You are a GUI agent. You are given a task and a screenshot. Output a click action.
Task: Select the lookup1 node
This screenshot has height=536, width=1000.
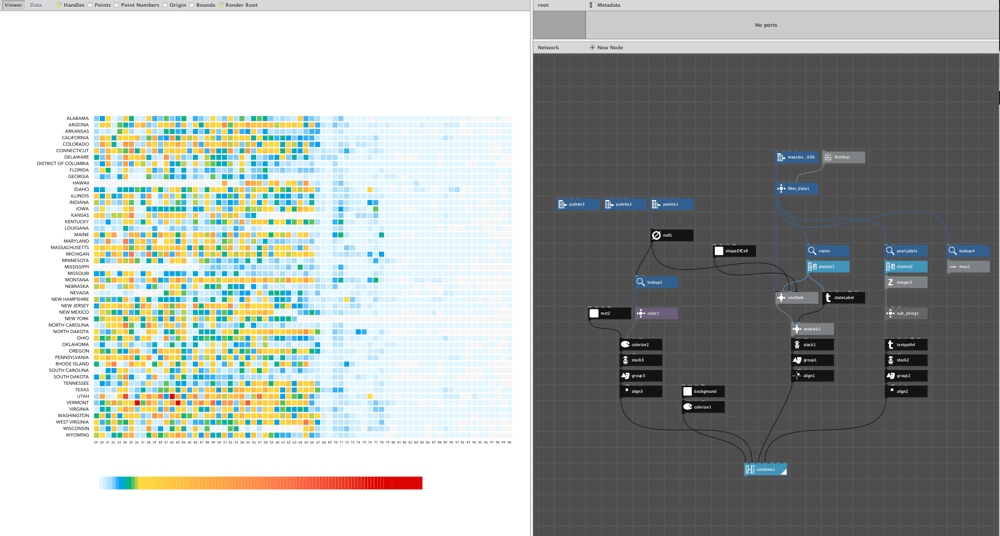pyautogui.click(x=656, y=282)
